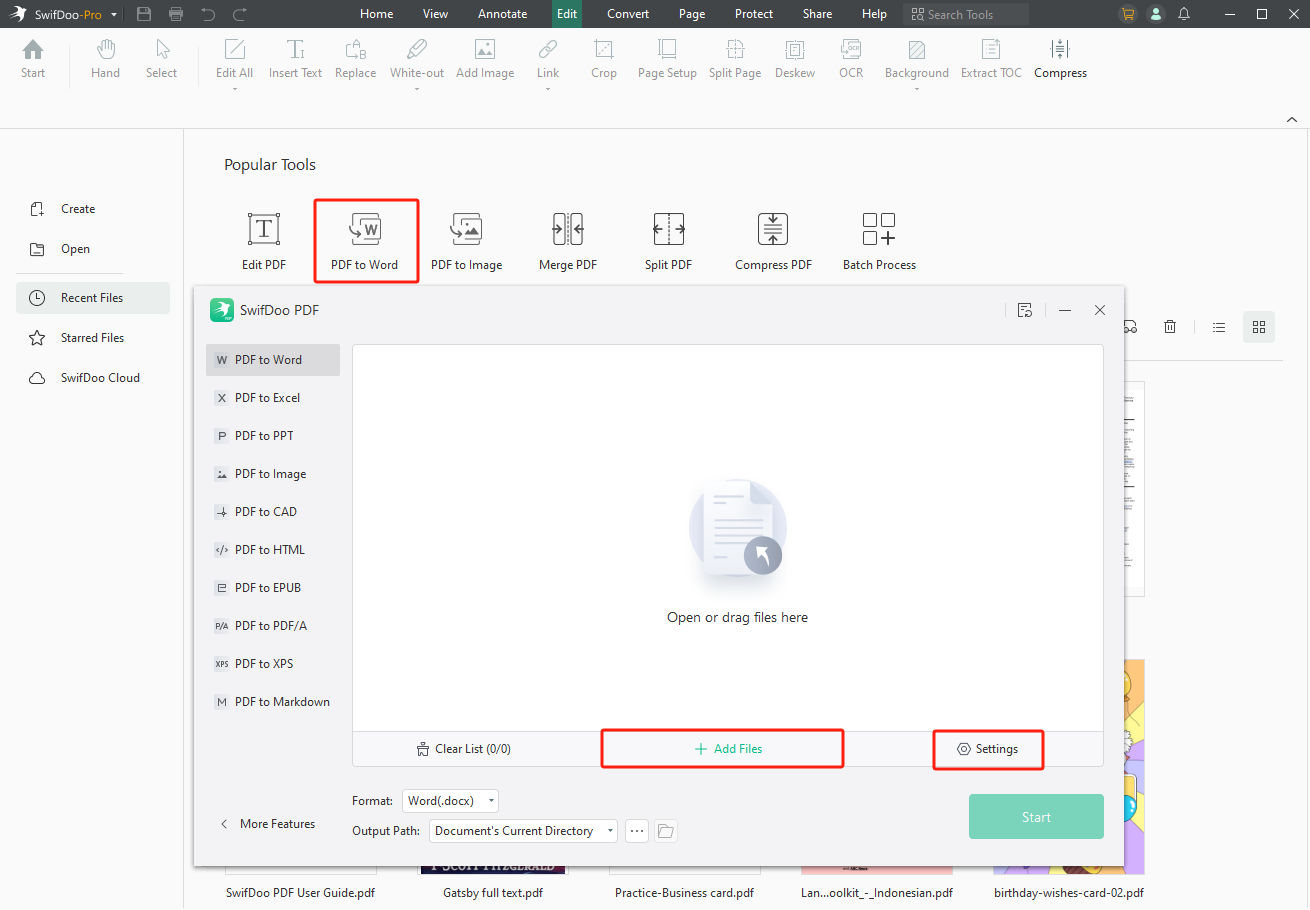Choose the Crop tool

(x=604, y=59)
